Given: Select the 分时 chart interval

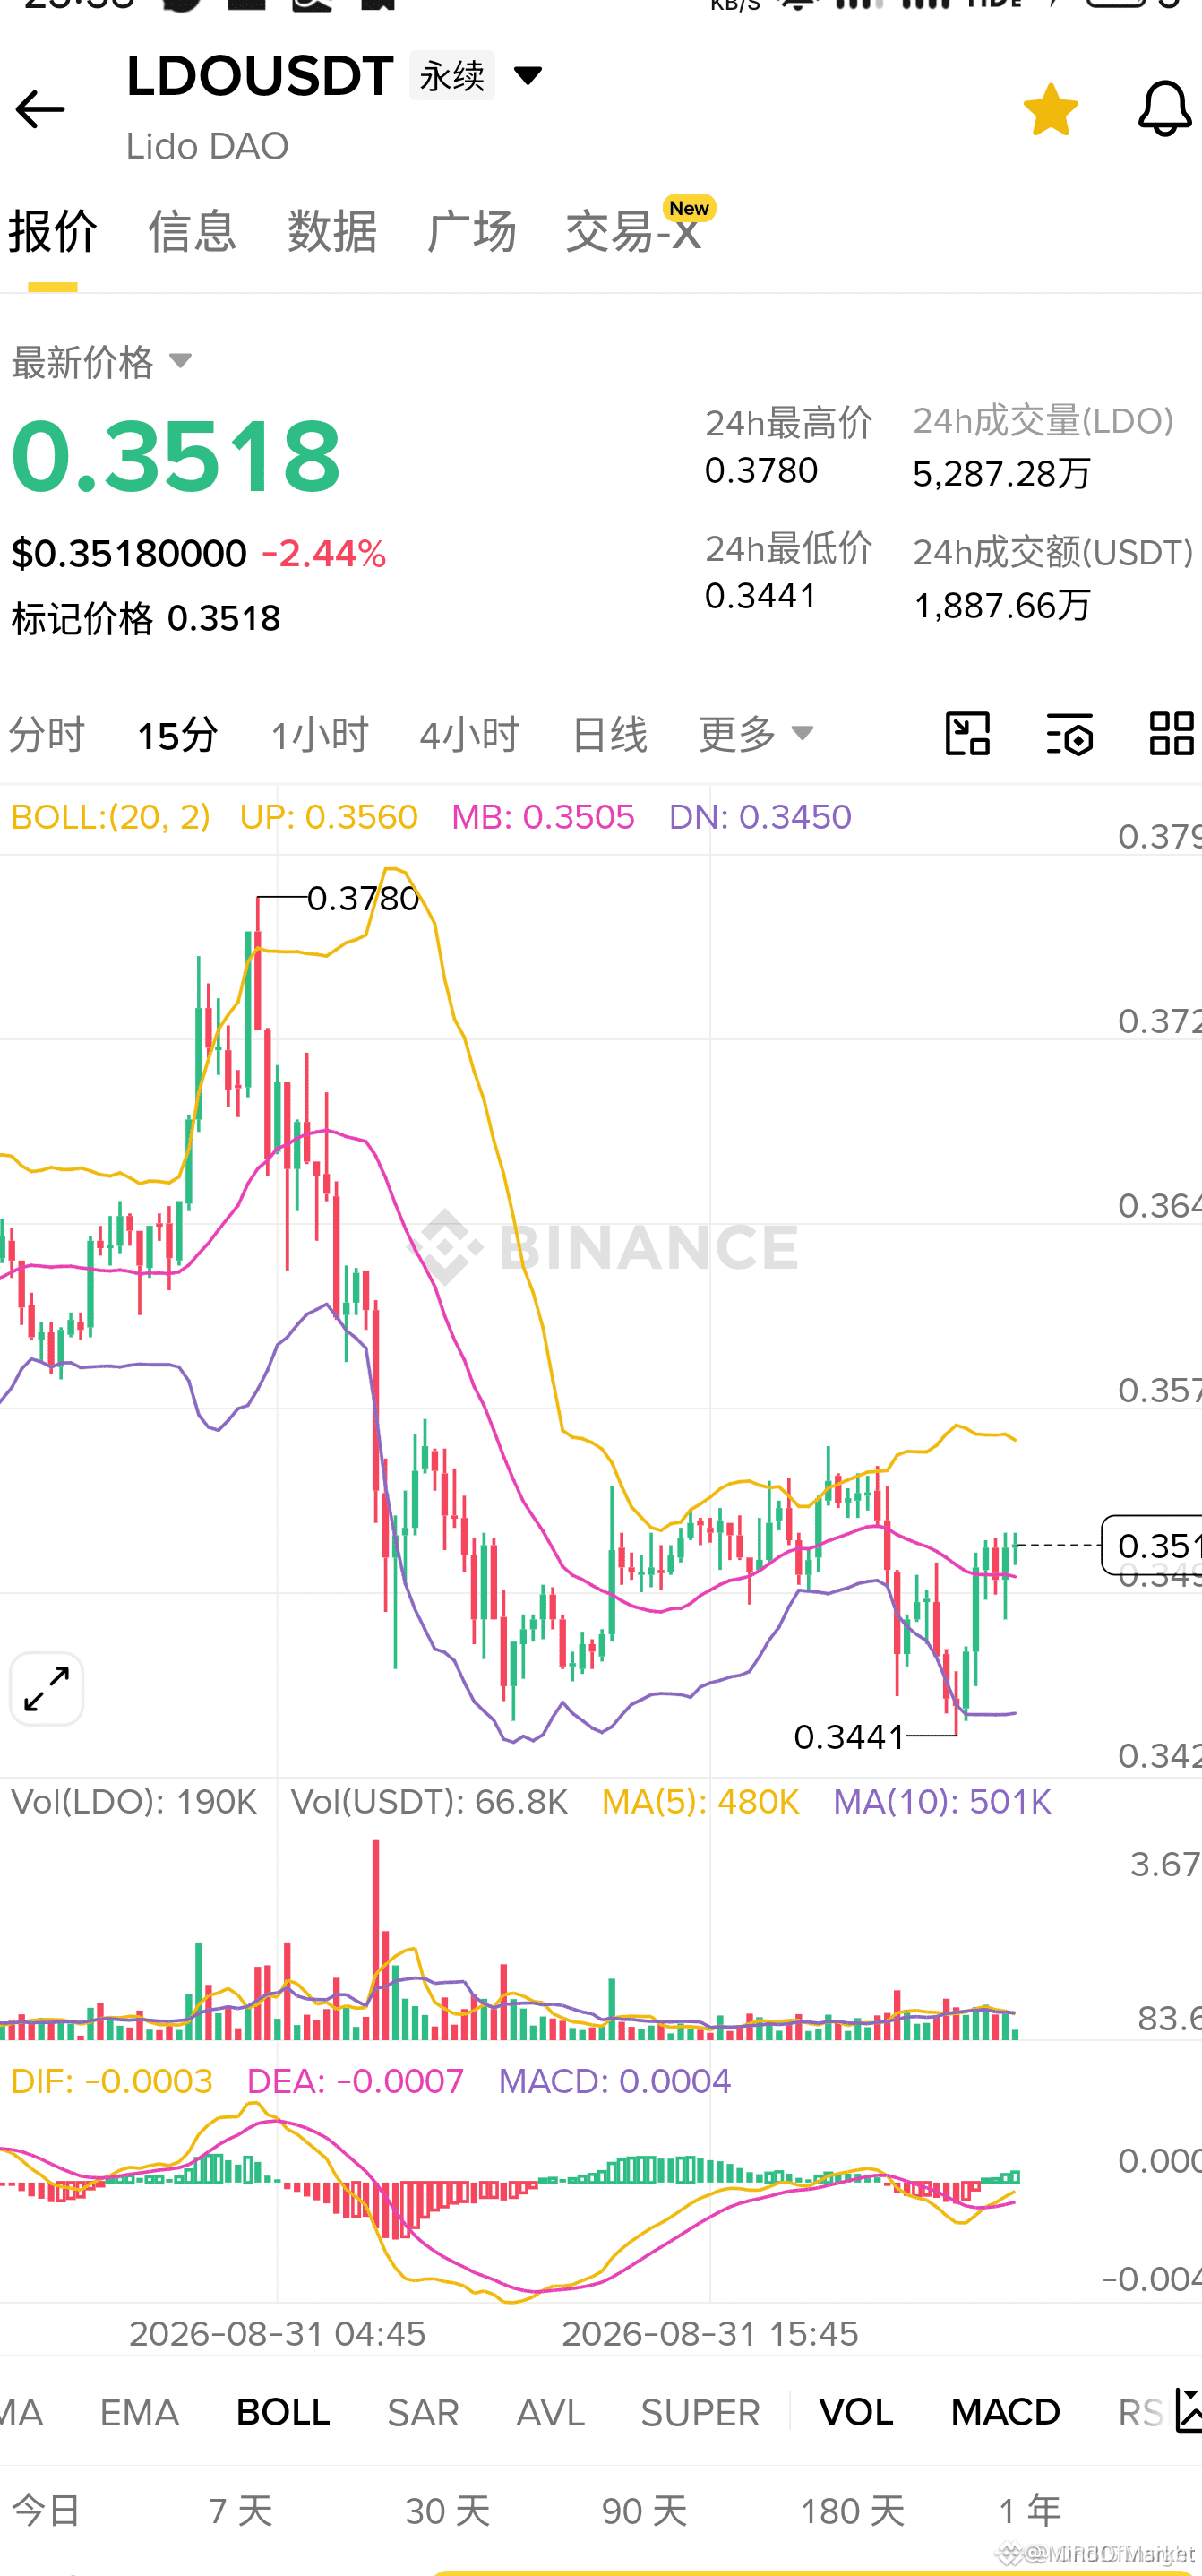Looking at the screenshot, I should (46, 735).
